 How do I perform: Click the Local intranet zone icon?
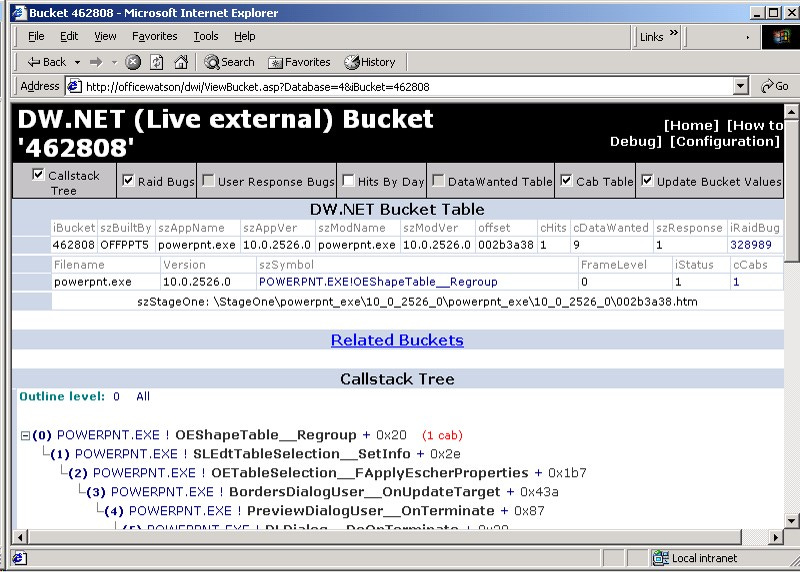[x=661, y=558]
